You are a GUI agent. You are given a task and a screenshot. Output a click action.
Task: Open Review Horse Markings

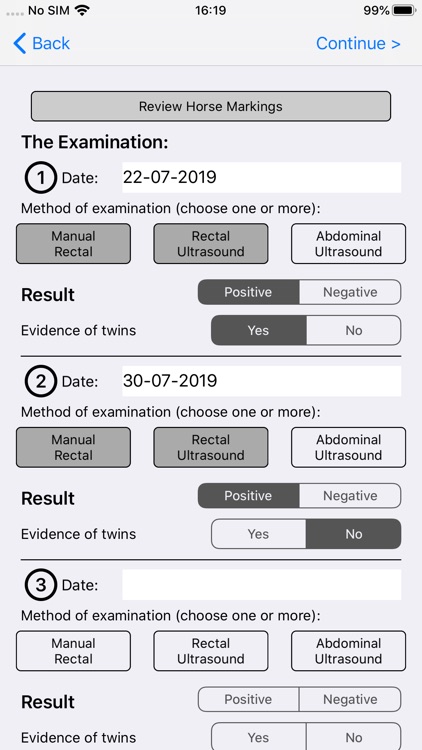click(211, 106)
